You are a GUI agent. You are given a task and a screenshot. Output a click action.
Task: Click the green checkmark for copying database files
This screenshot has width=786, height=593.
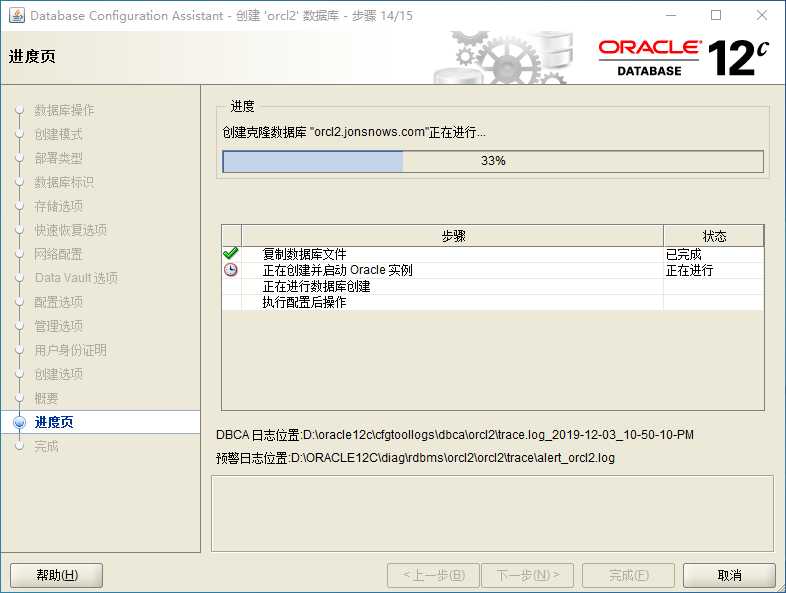(x=231, y=254)
